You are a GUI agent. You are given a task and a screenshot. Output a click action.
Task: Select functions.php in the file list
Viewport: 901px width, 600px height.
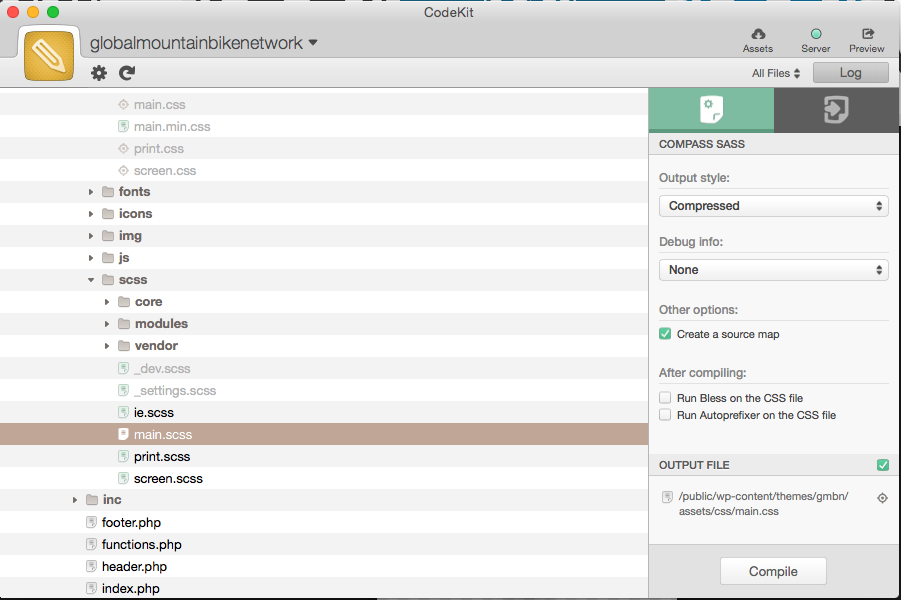pyautogui.click(x=141, y=545)
